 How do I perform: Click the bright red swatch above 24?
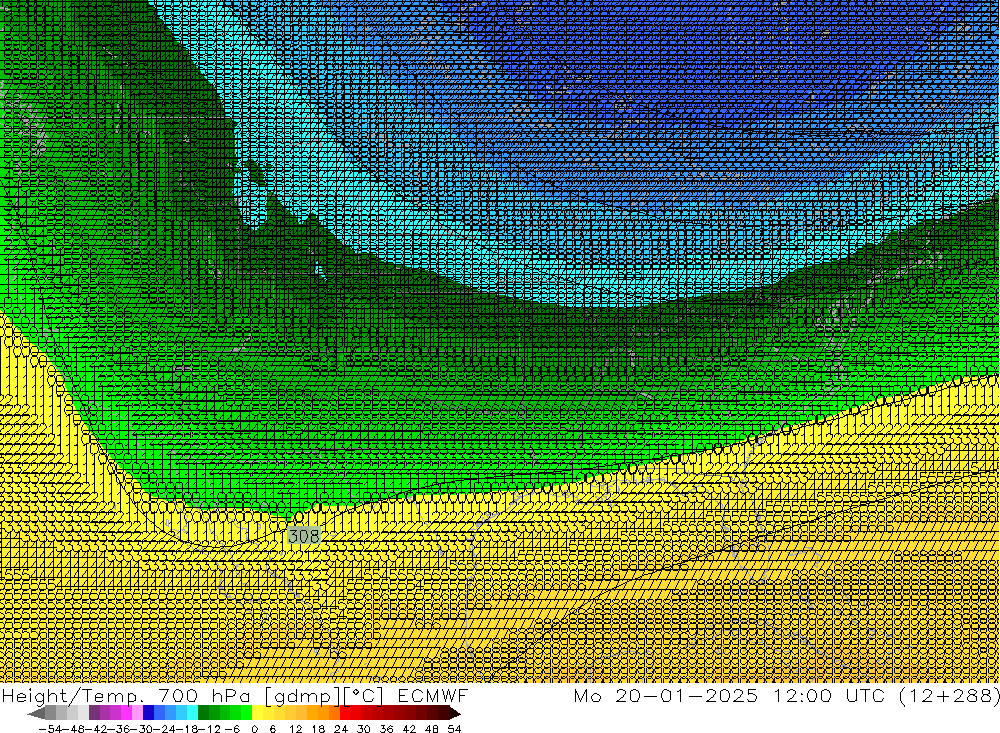(x=346, y=713)
